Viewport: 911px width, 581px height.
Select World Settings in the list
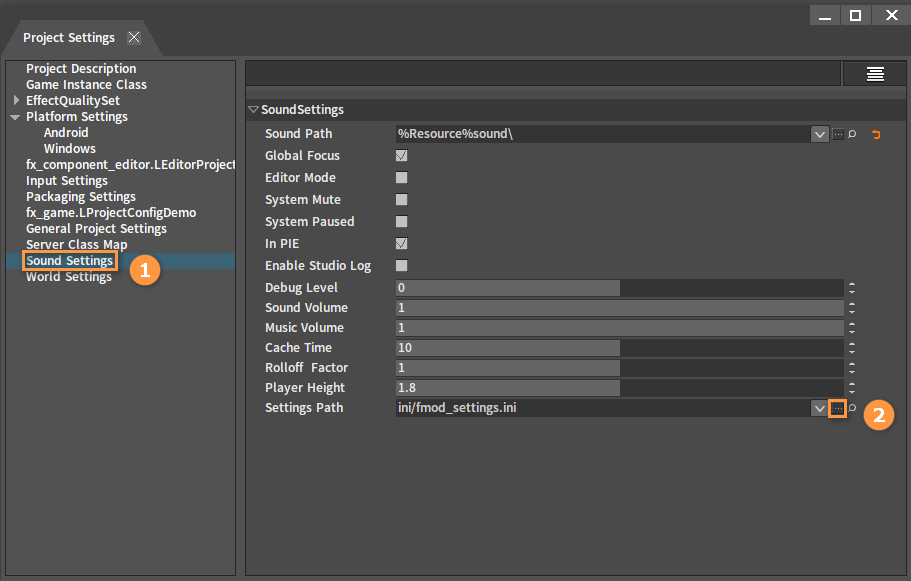(x=69, y=277)
